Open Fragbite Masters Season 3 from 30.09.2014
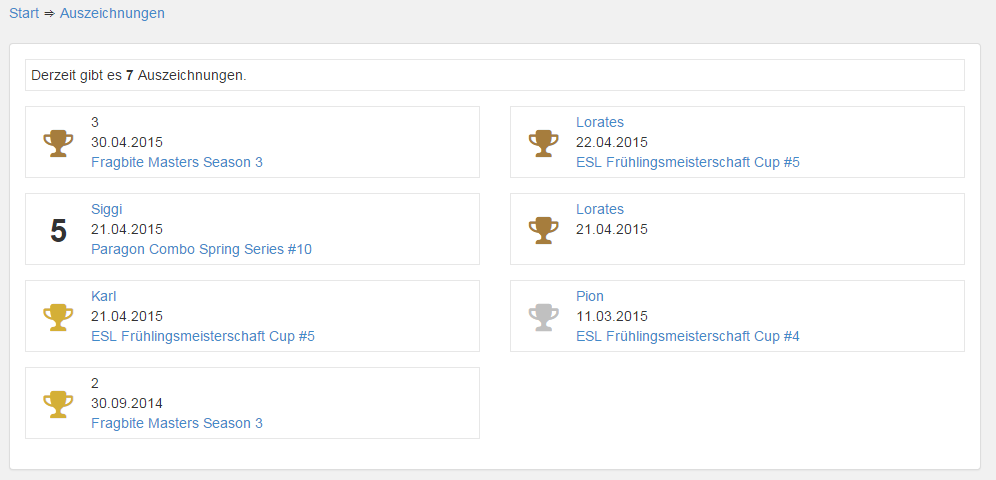The width and height of the screenshot is (996, 480). tap(177, 423)
